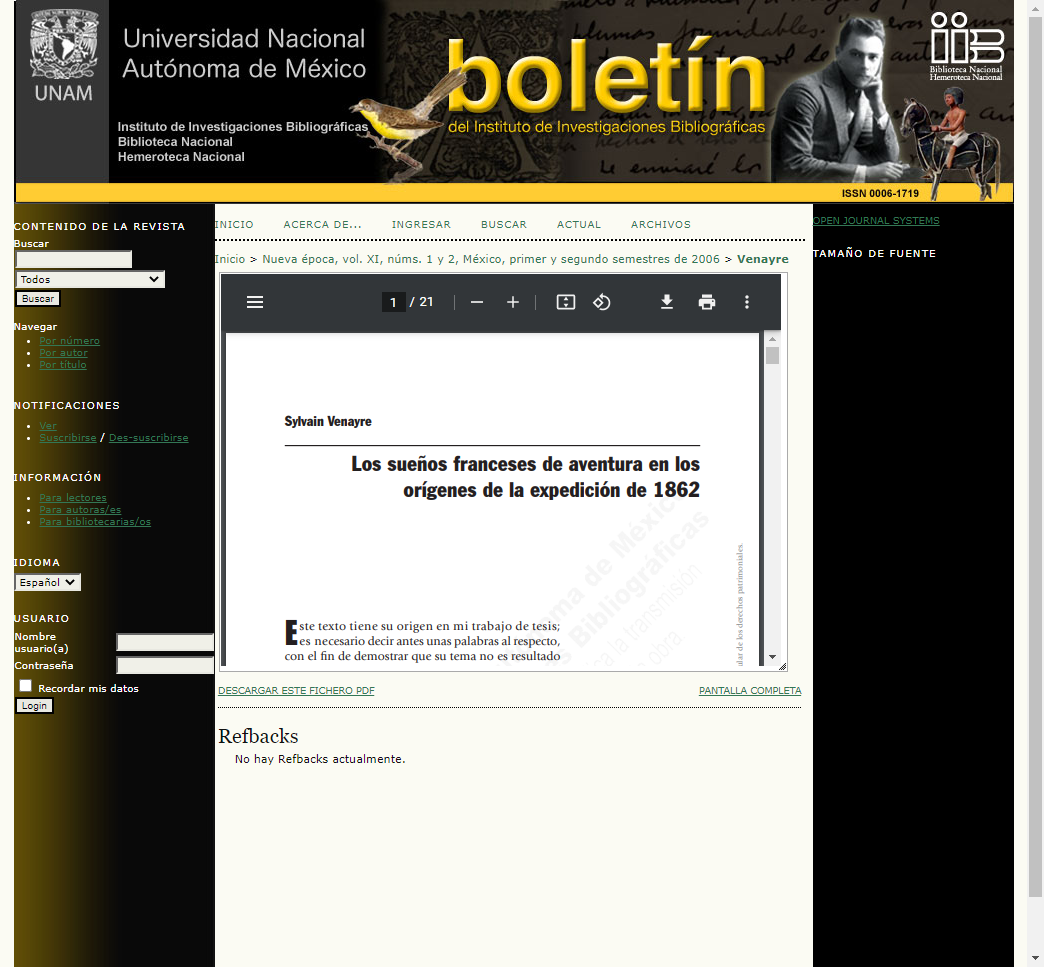
Task: Open ARCHIVOS menu item
Action: (660, 224)
